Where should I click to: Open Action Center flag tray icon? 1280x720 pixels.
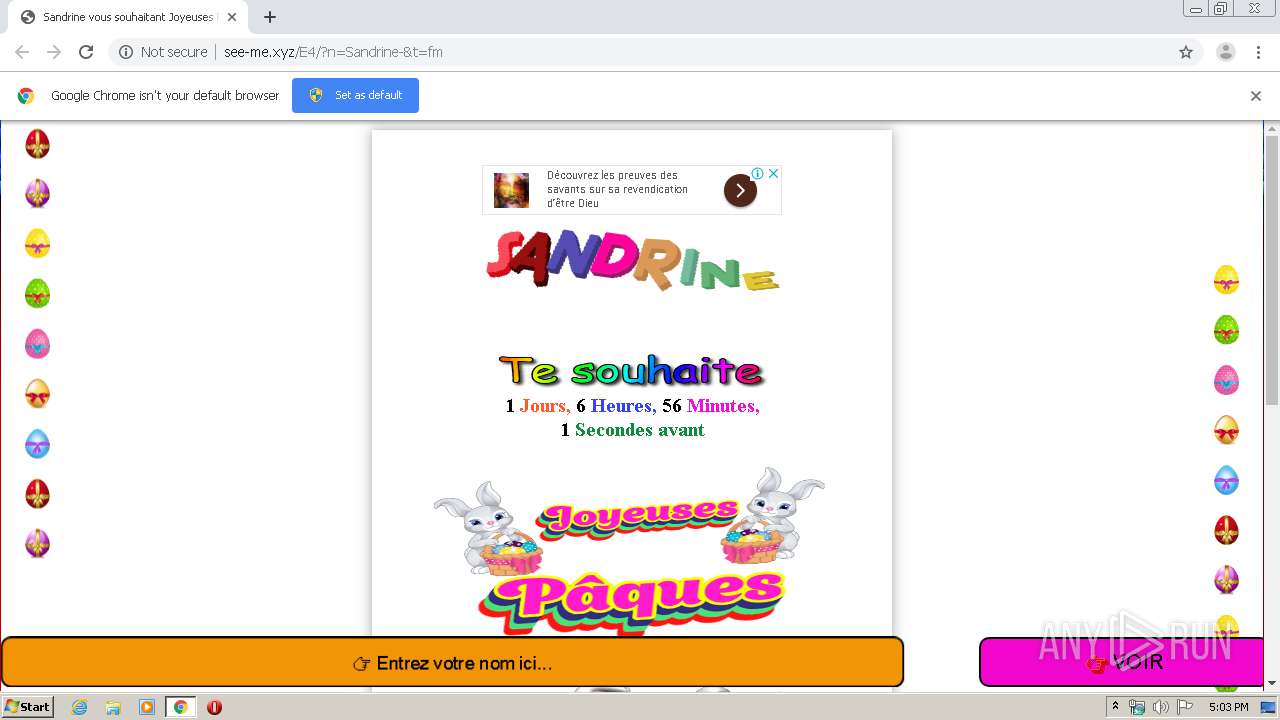click(x=1185, y=707)
